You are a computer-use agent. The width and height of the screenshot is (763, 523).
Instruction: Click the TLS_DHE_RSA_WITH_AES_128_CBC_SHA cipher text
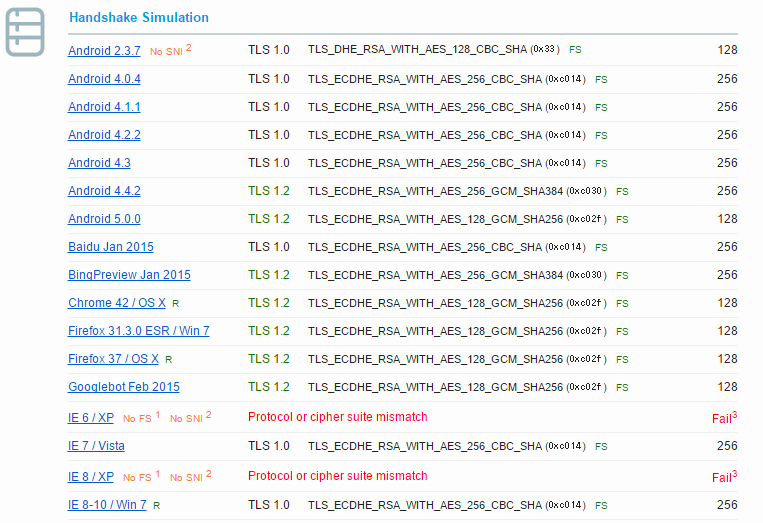418,50
